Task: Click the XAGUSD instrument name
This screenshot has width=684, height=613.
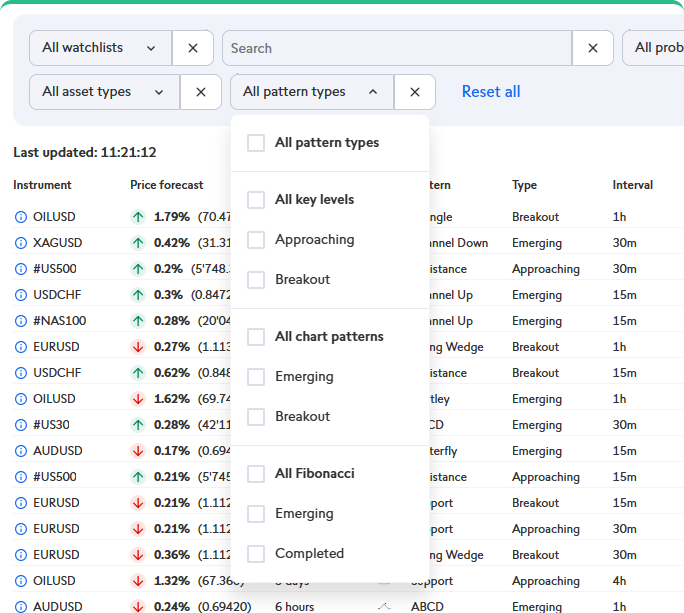Action: coord(58,243)
